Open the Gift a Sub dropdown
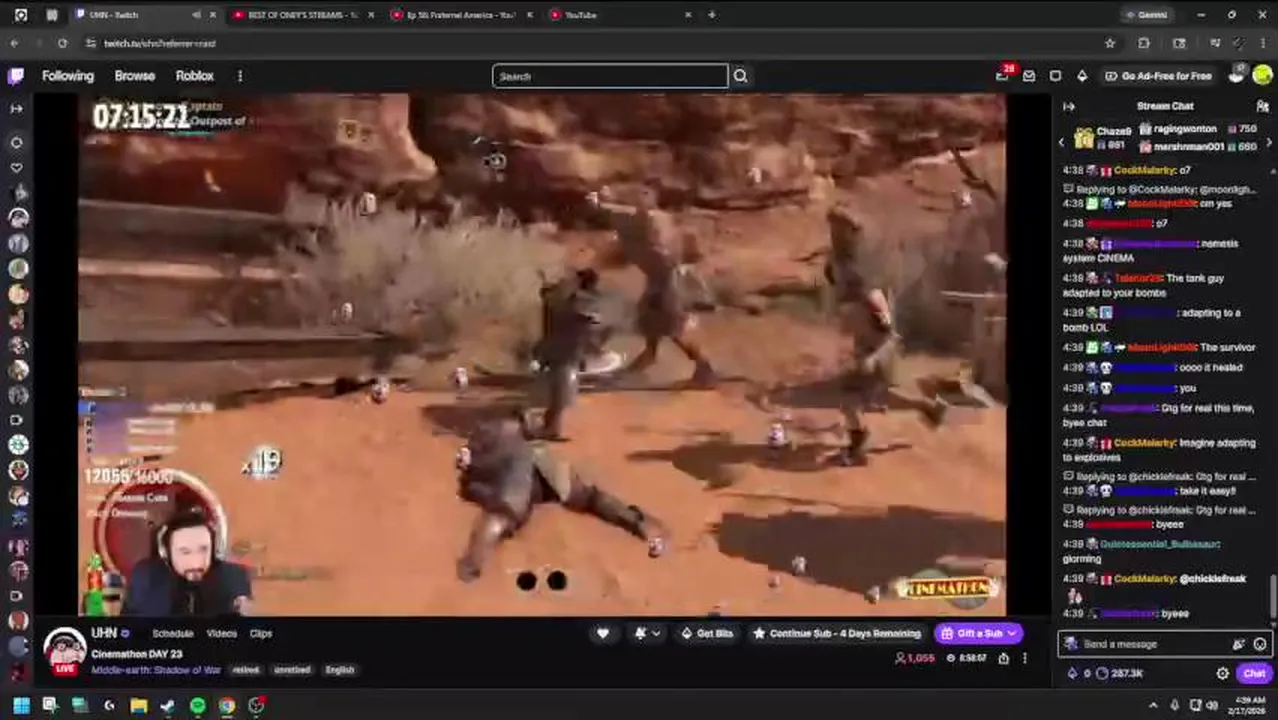This screenshot has height=720, width=1278. click(979, 633)
